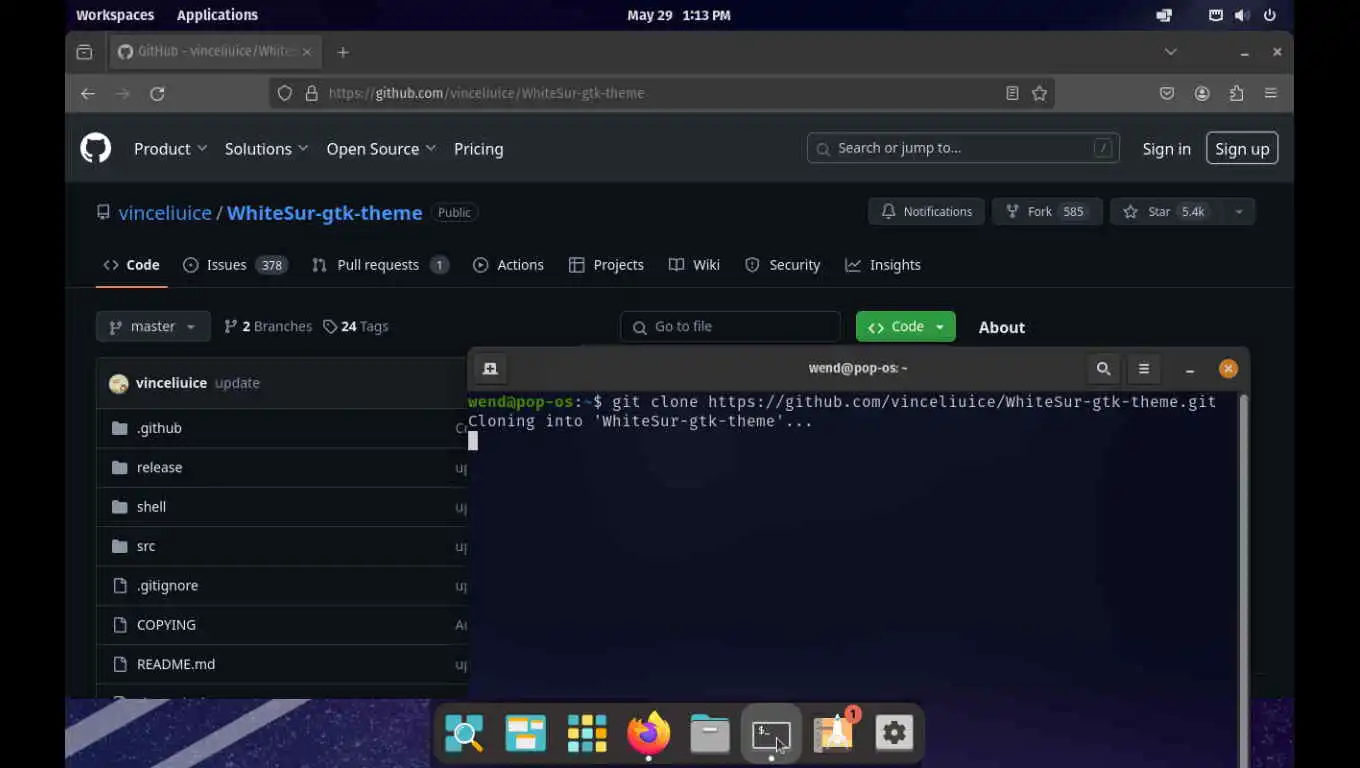
Task: Fork the repository using the Fork button
Action: click(1046, 212)
